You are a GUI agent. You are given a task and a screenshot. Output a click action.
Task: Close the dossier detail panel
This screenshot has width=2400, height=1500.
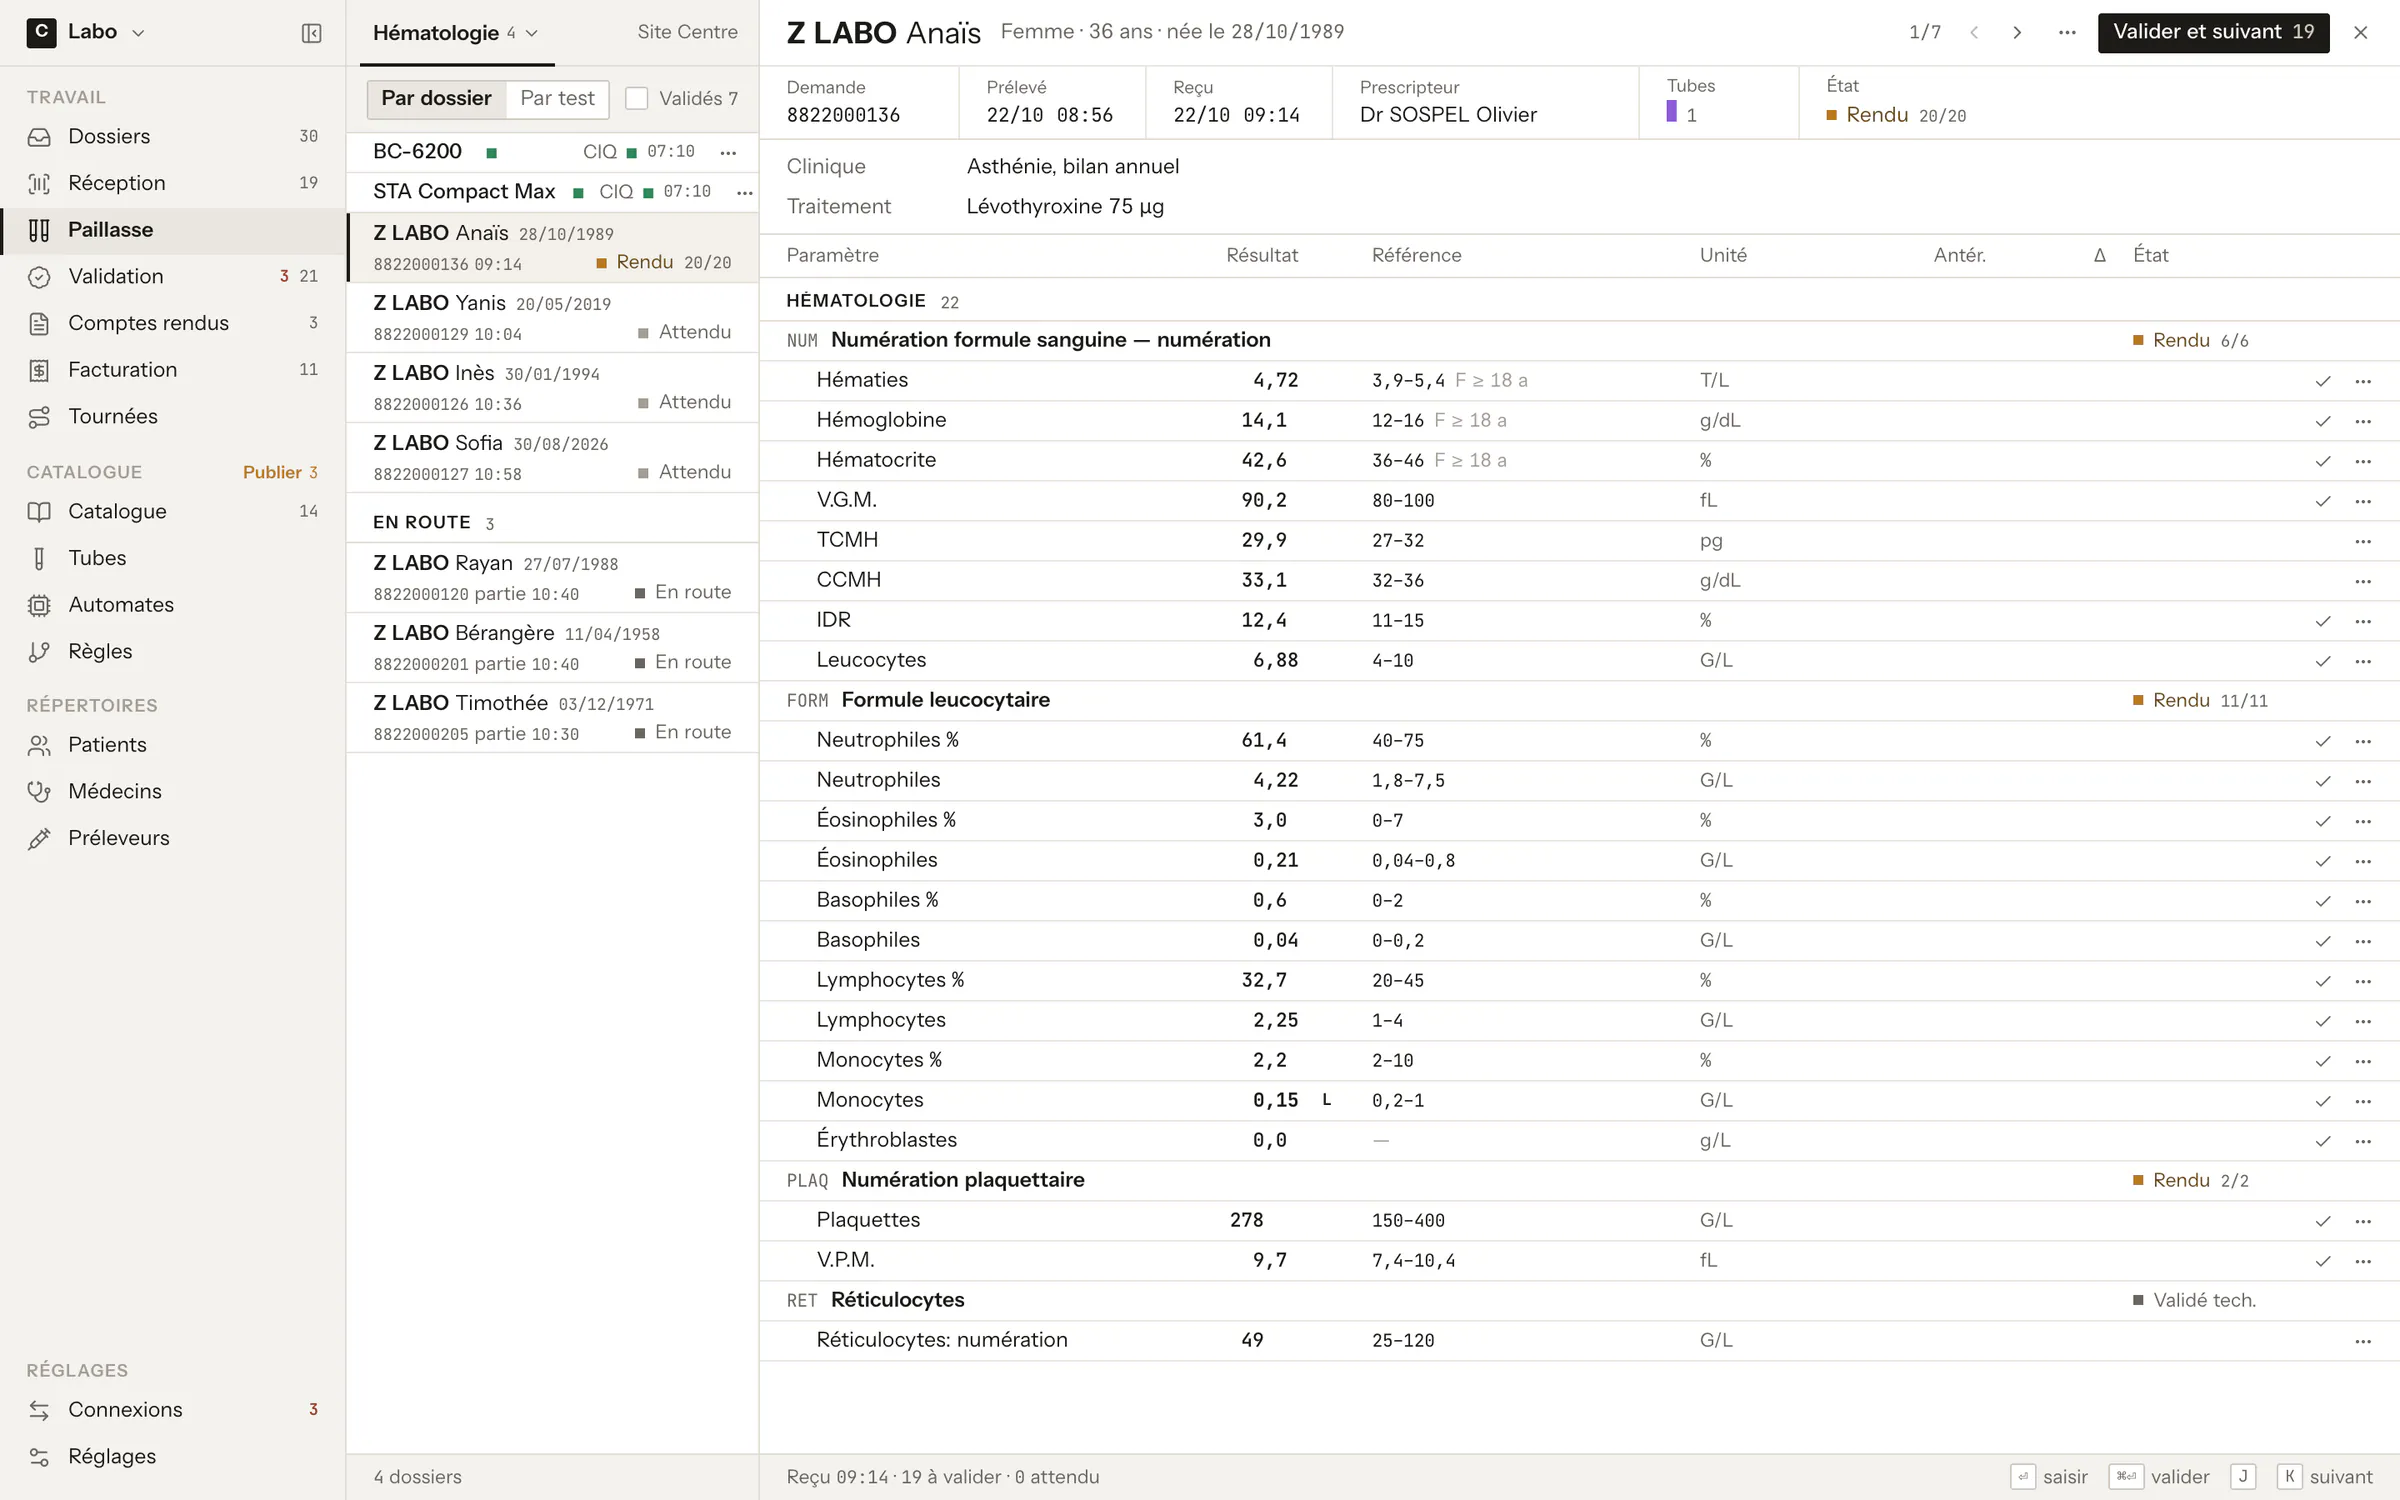tap(2361, 33)
